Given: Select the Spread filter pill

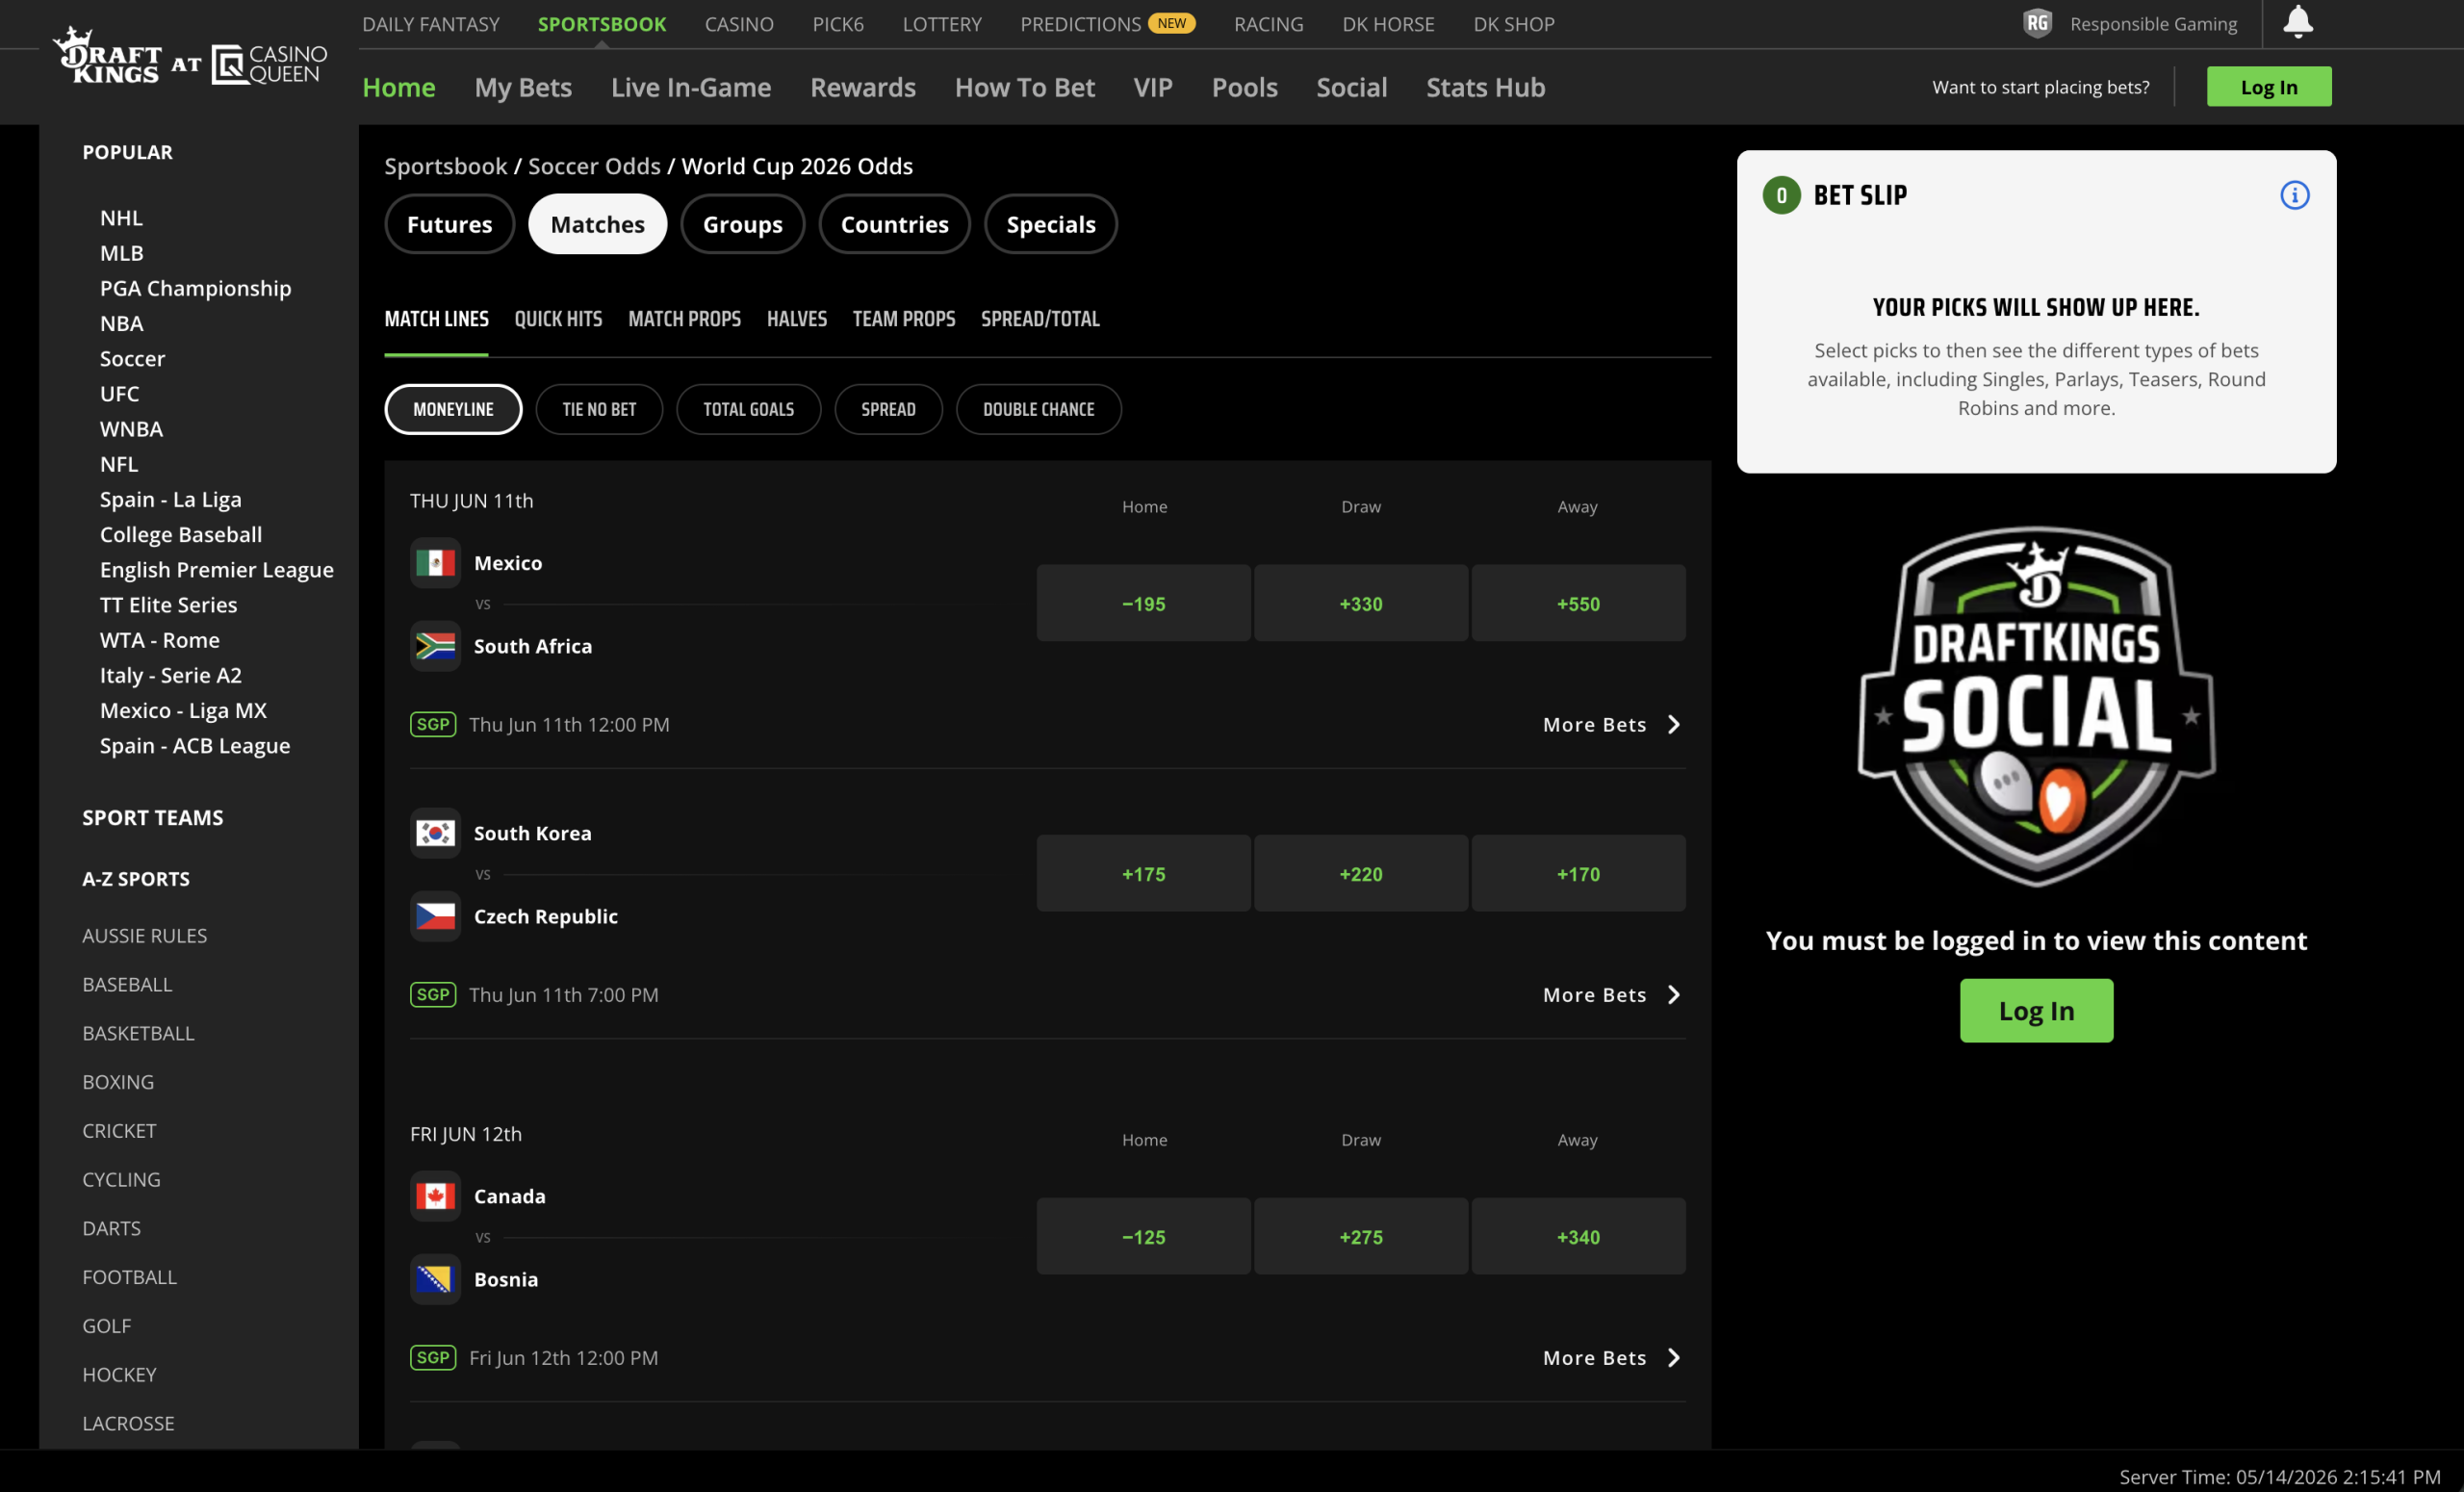Looking at the screenshot, I should tap(888, 409).
